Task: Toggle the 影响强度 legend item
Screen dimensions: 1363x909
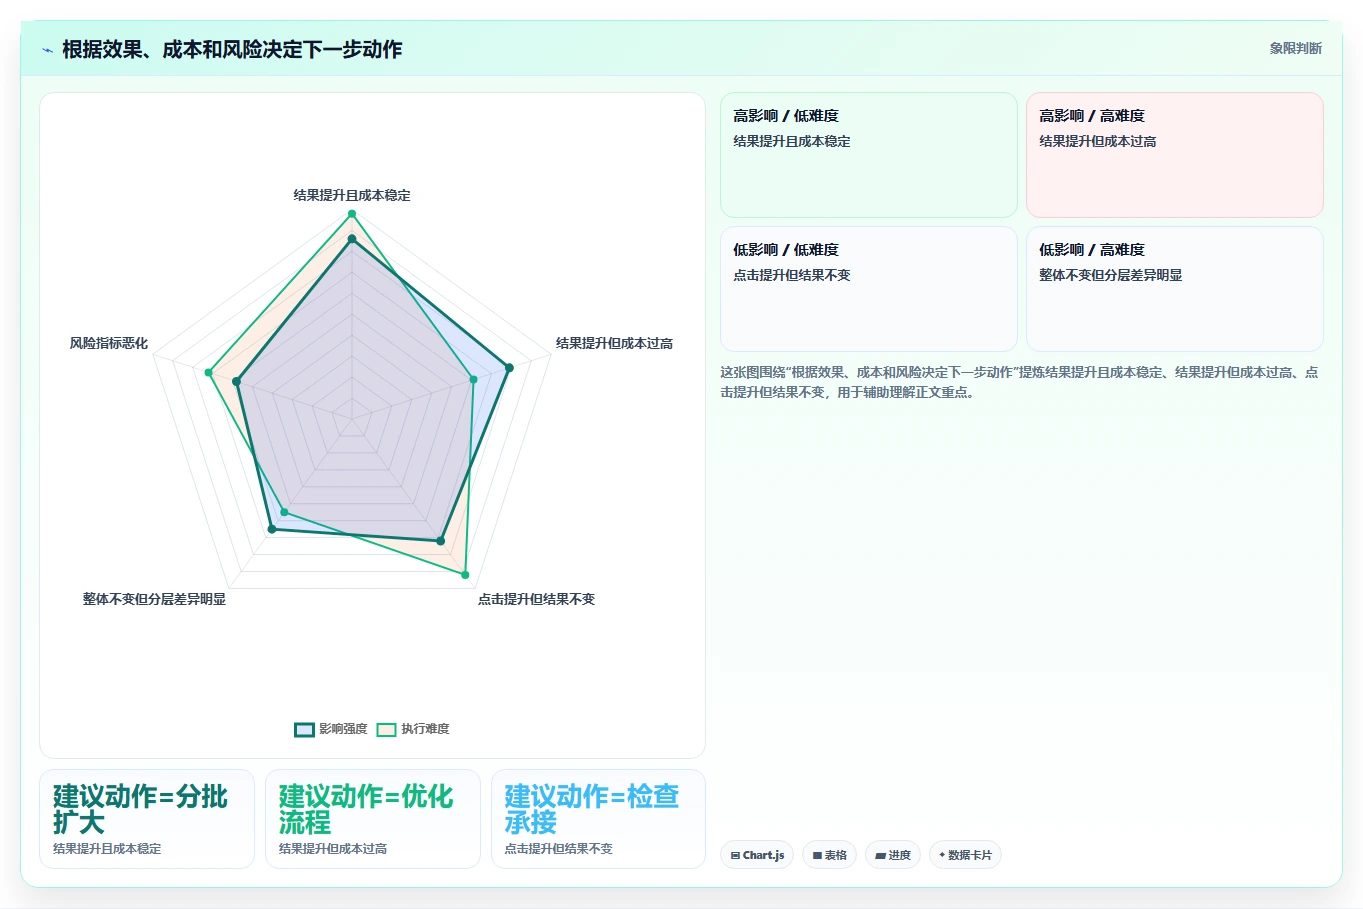Action: 331,729
